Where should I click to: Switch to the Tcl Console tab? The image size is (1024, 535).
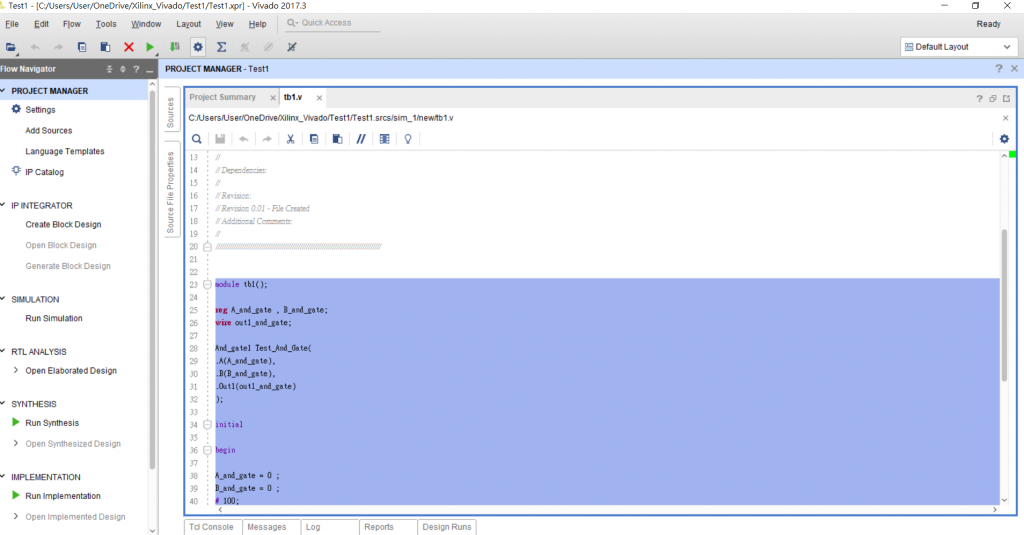[x=211, y=527]
